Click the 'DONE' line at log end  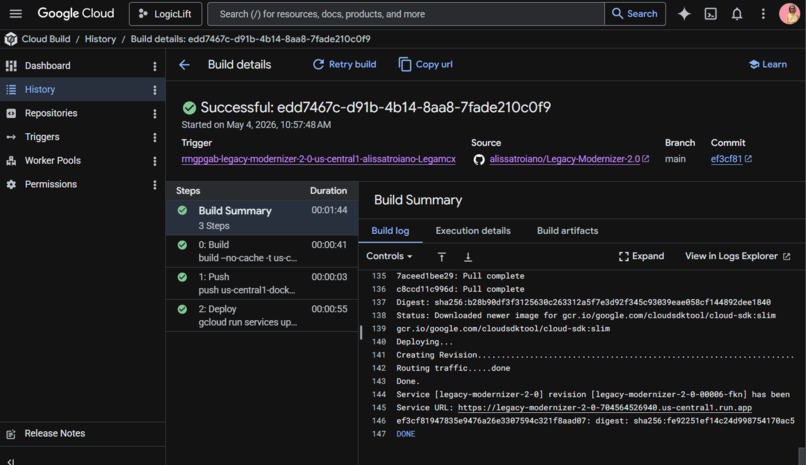(406, 434)
